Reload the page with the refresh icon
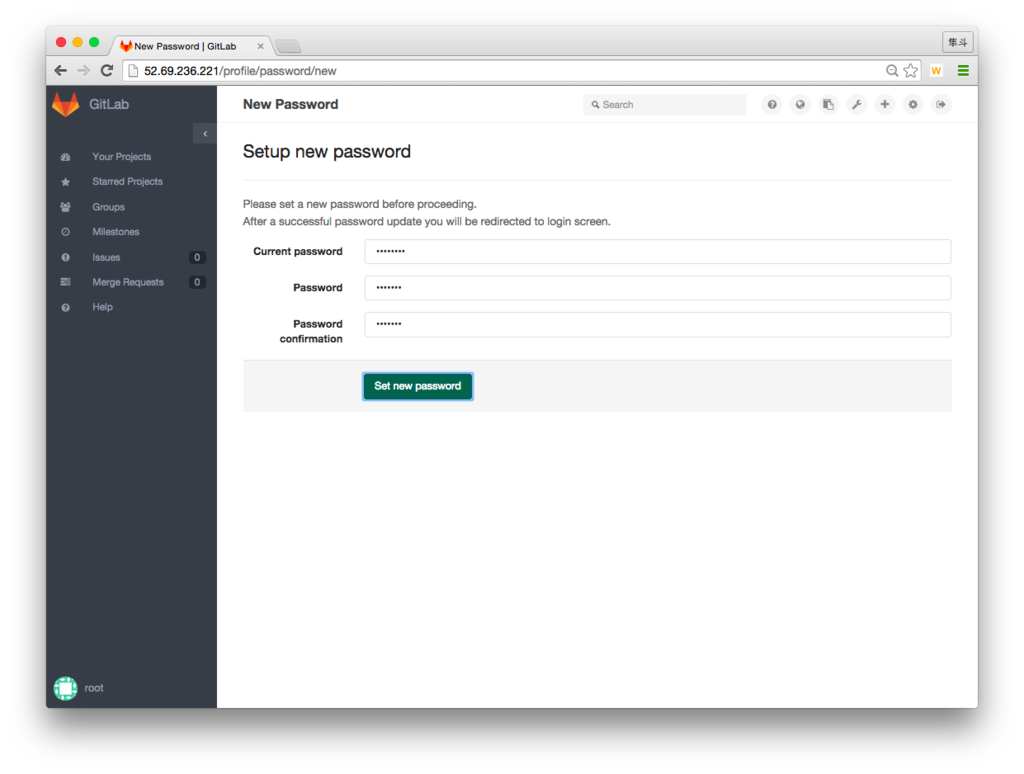1024x774 pixels. 107,71
